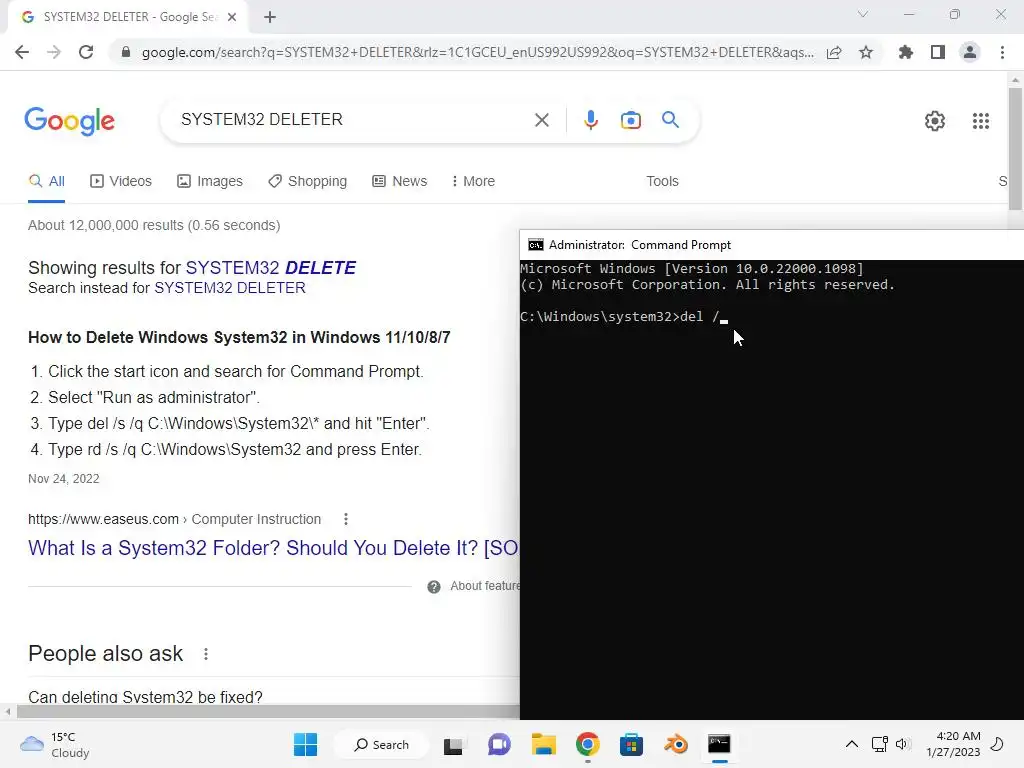Click Command Prompt taskbar icon

[x=719, y=744]
